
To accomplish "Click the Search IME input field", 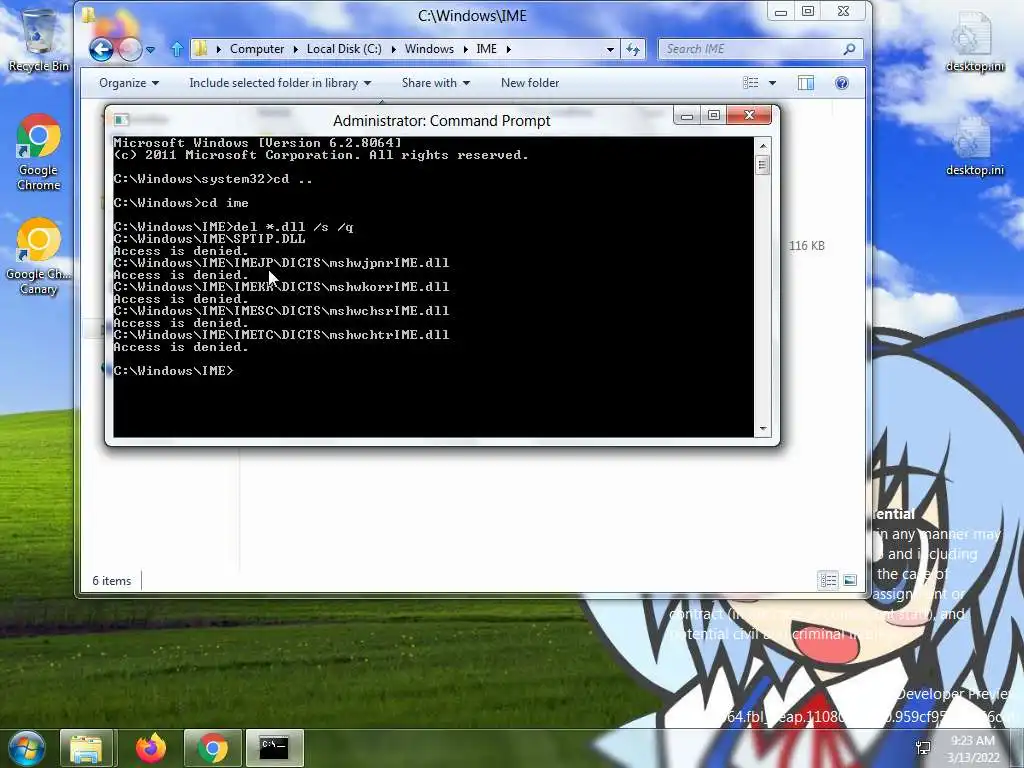I will click(751, 49).
